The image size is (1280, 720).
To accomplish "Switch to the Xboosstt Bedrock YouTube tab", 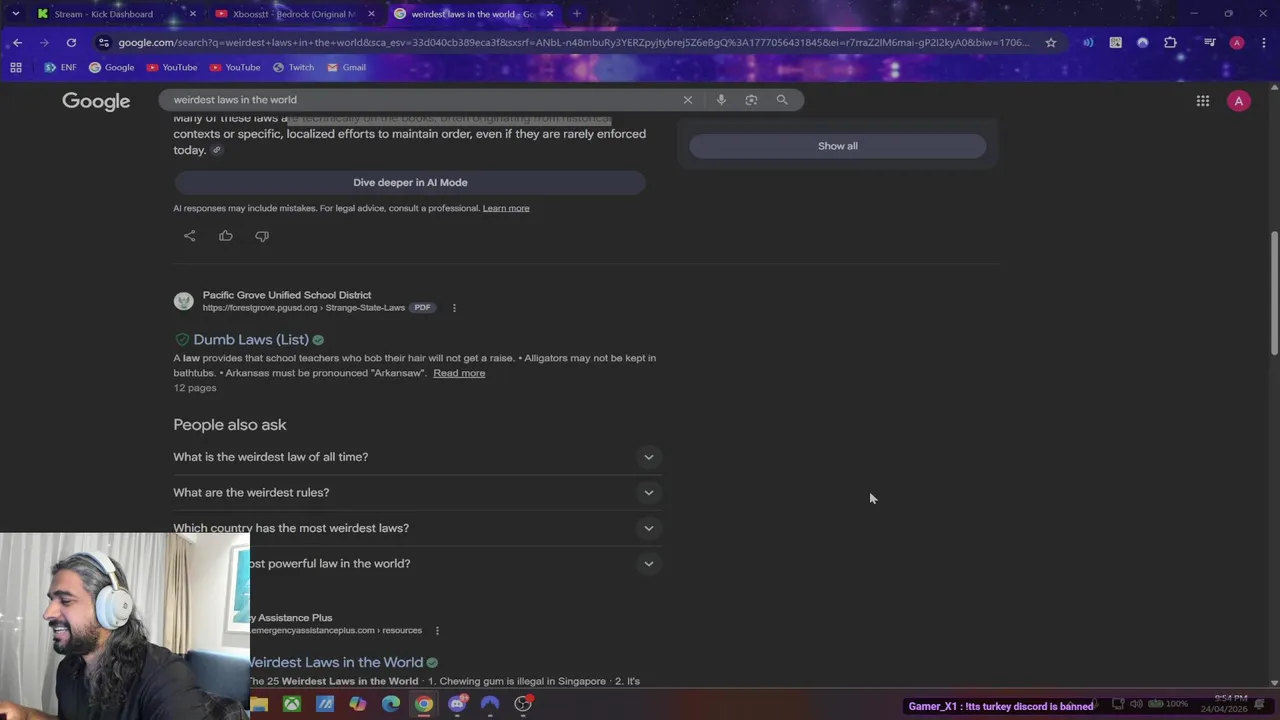I will pos(296,14).
